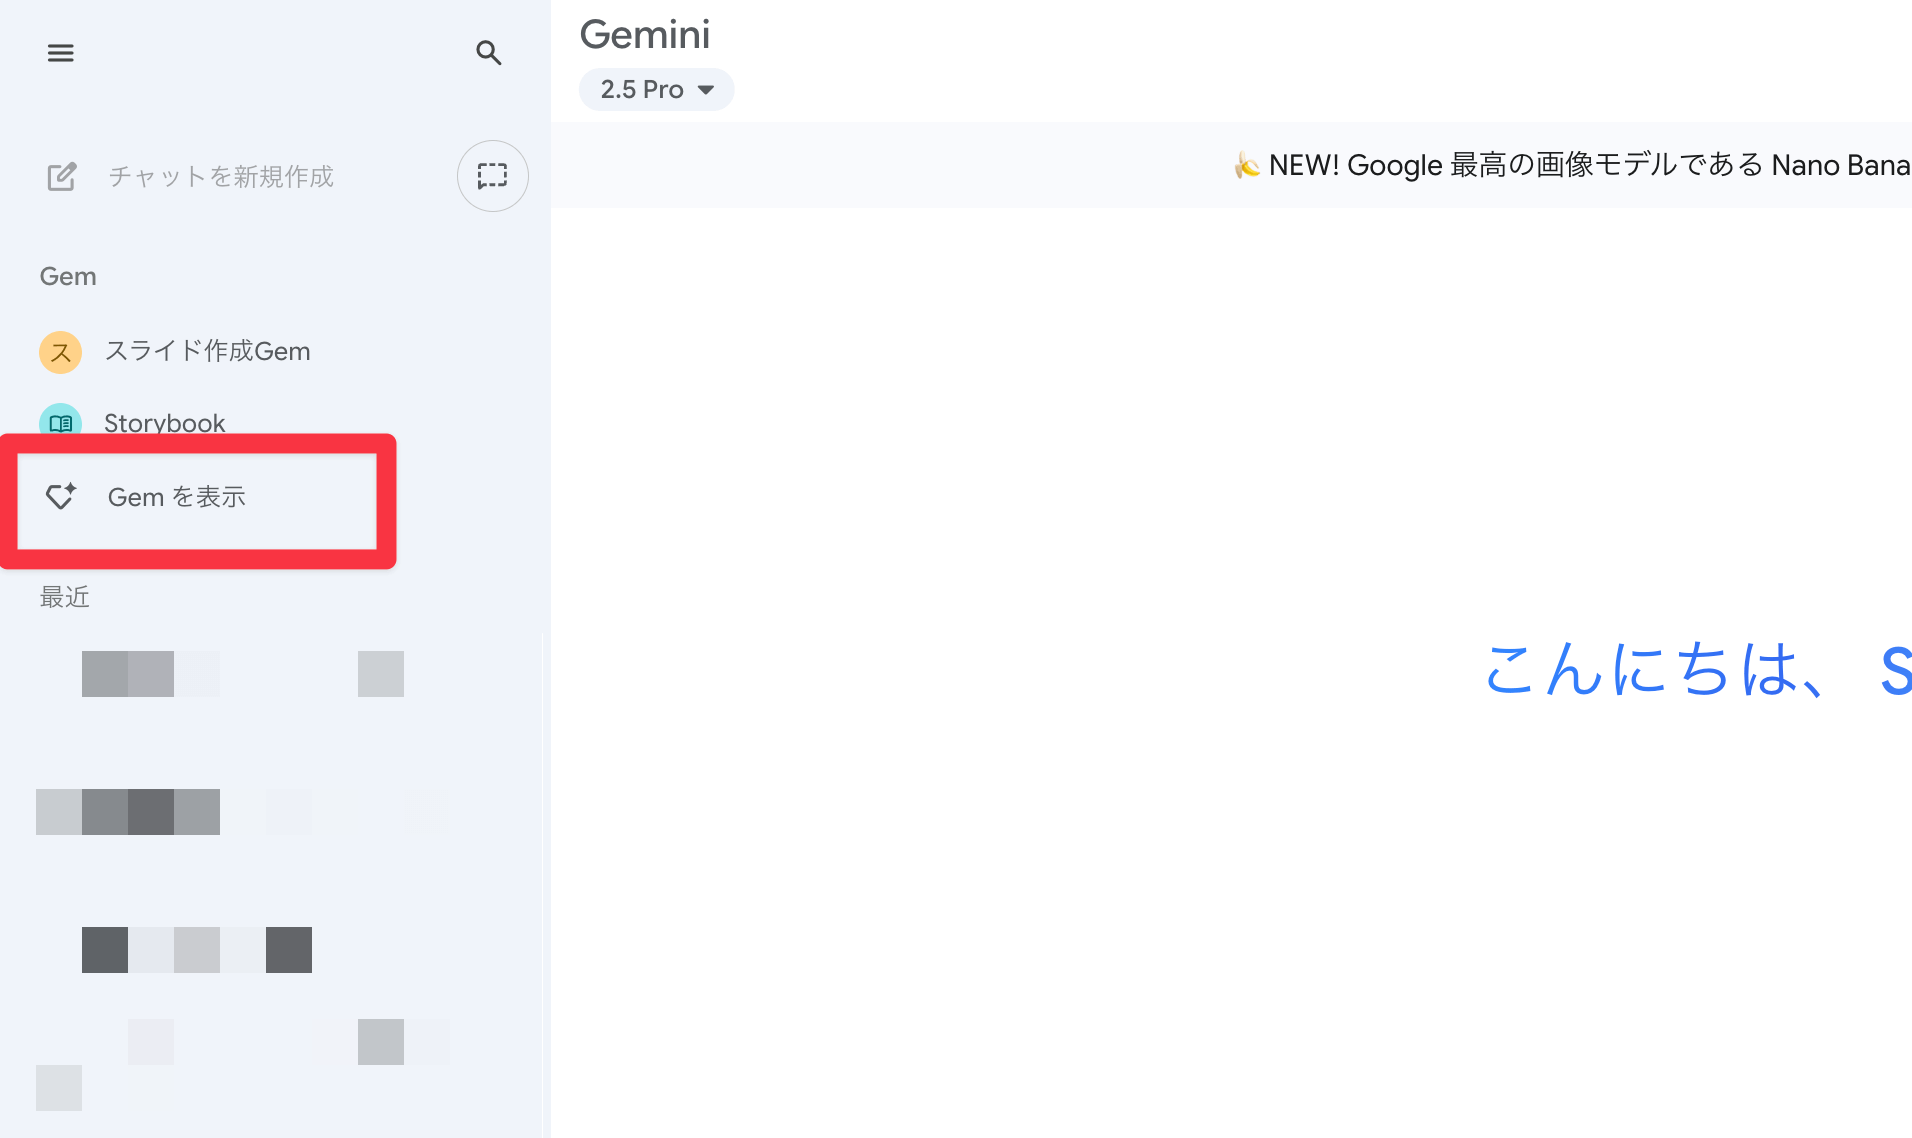Click the Storybook Gem book icon
This screenshot has height=1138, width=1912.
click(x=60, y=422)
